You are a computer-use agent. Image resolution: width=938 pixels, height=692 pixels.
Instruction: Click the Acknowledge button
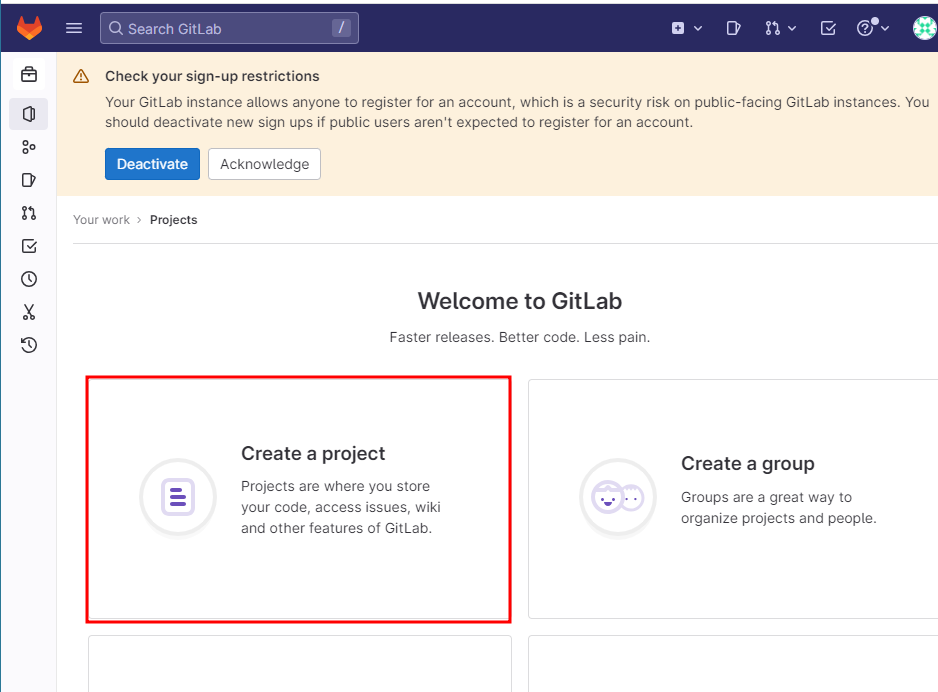click(x=264, y=164)
